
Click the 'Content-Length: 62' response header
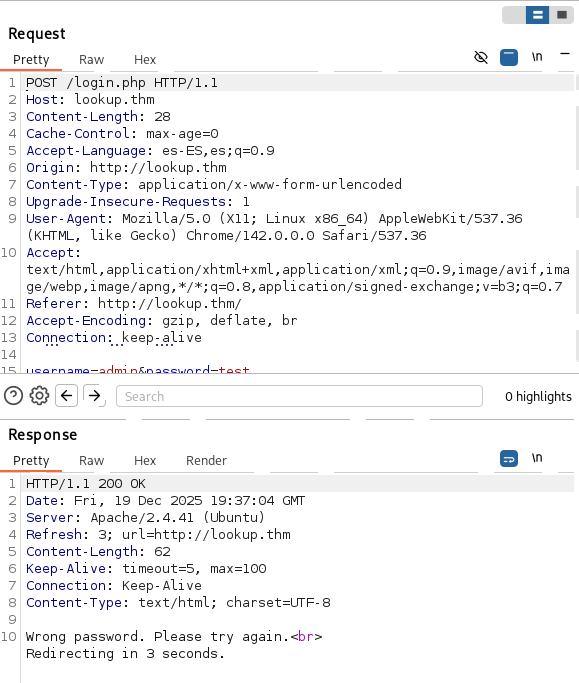pos(98,552)
